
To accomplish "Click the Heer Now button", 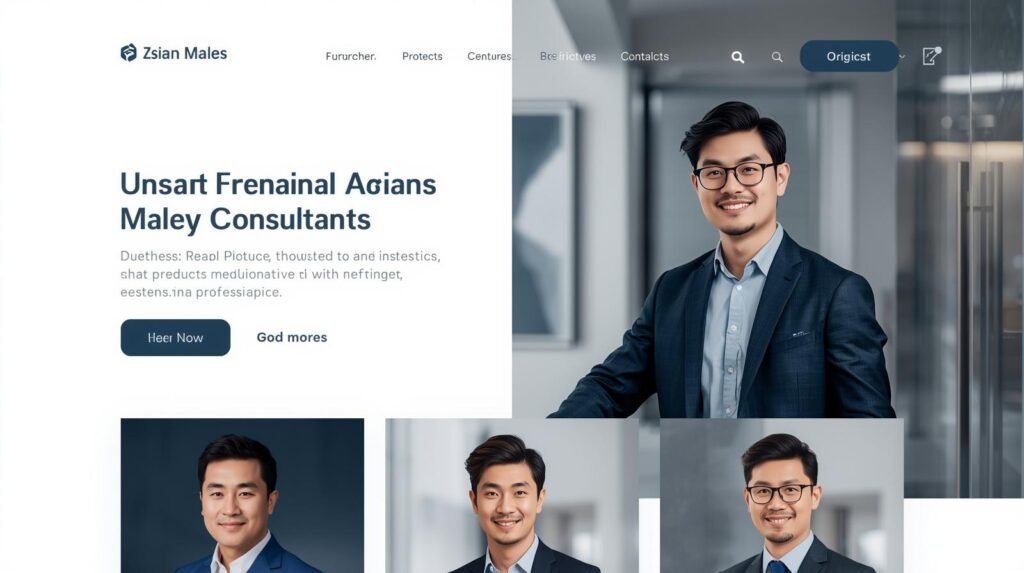I will click(x=175, y=338).
